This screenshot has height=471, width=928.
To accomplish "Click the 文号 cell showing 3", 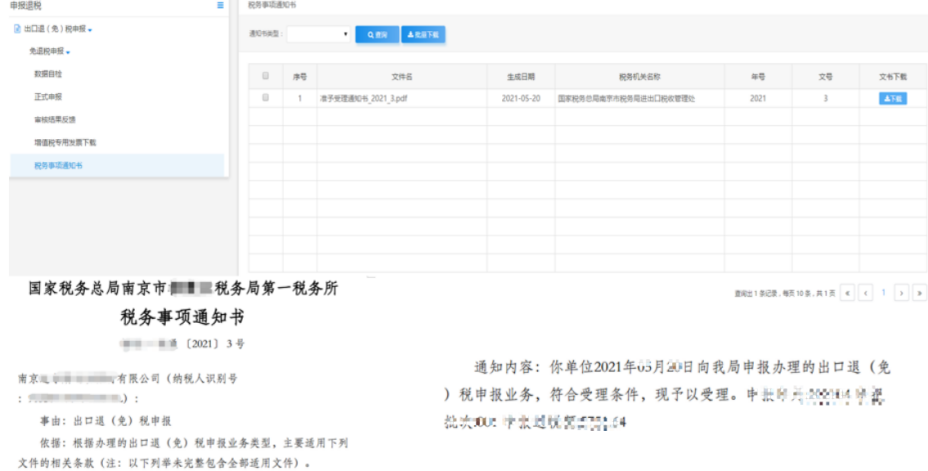I will pyautogui.click(x=826, y=99).
